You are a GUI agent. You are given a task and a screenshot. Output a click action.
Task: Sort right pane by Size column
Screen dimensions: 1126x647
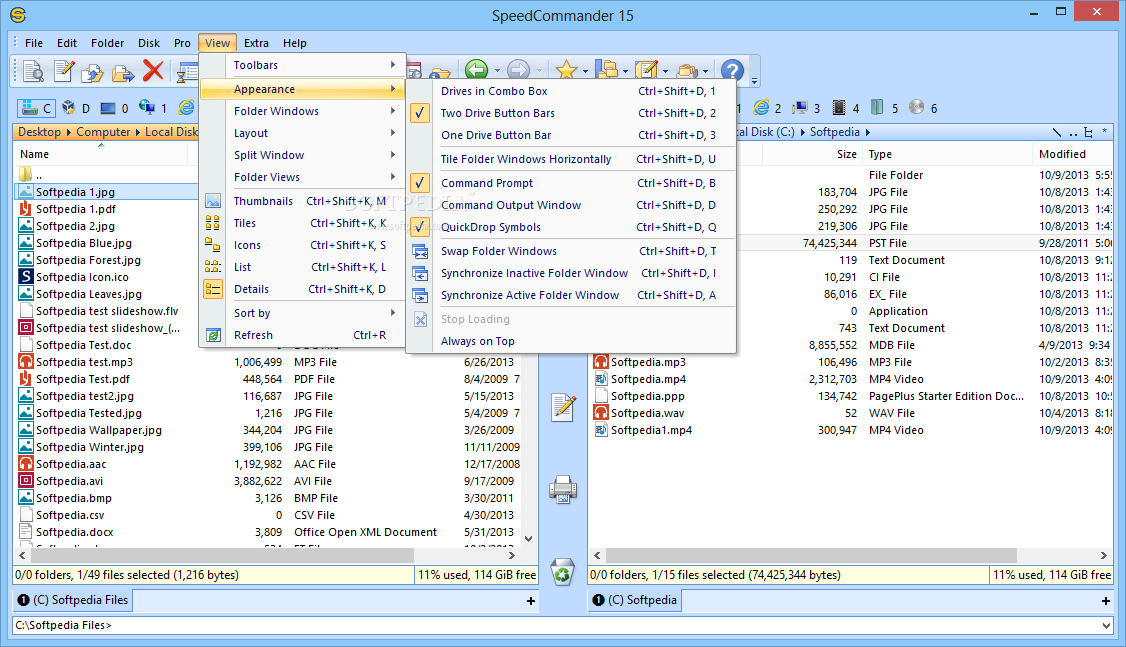[847, 154]
